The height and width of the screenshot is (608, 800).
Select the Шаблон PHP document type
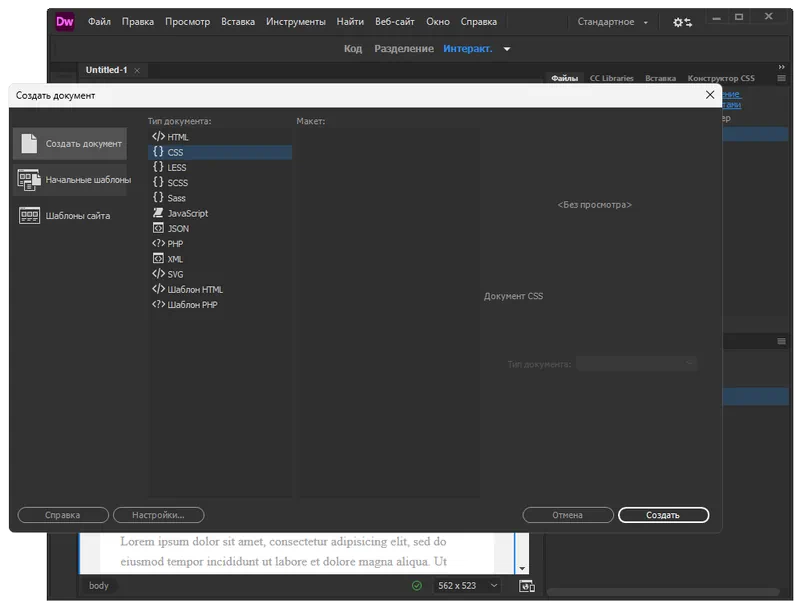coord(220,305)
